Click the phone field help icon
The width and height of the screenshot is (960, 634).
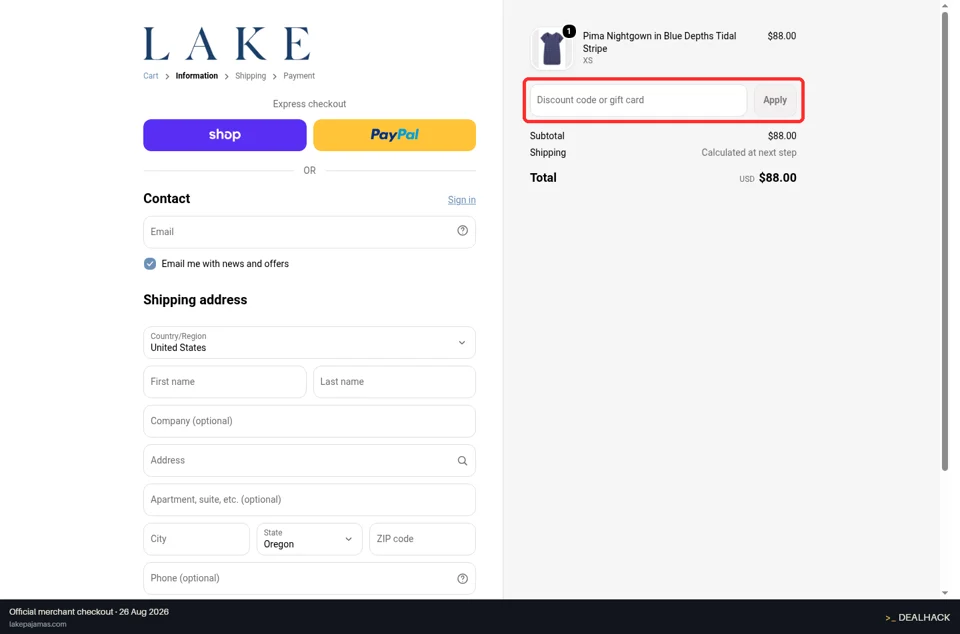coord(462,579)
